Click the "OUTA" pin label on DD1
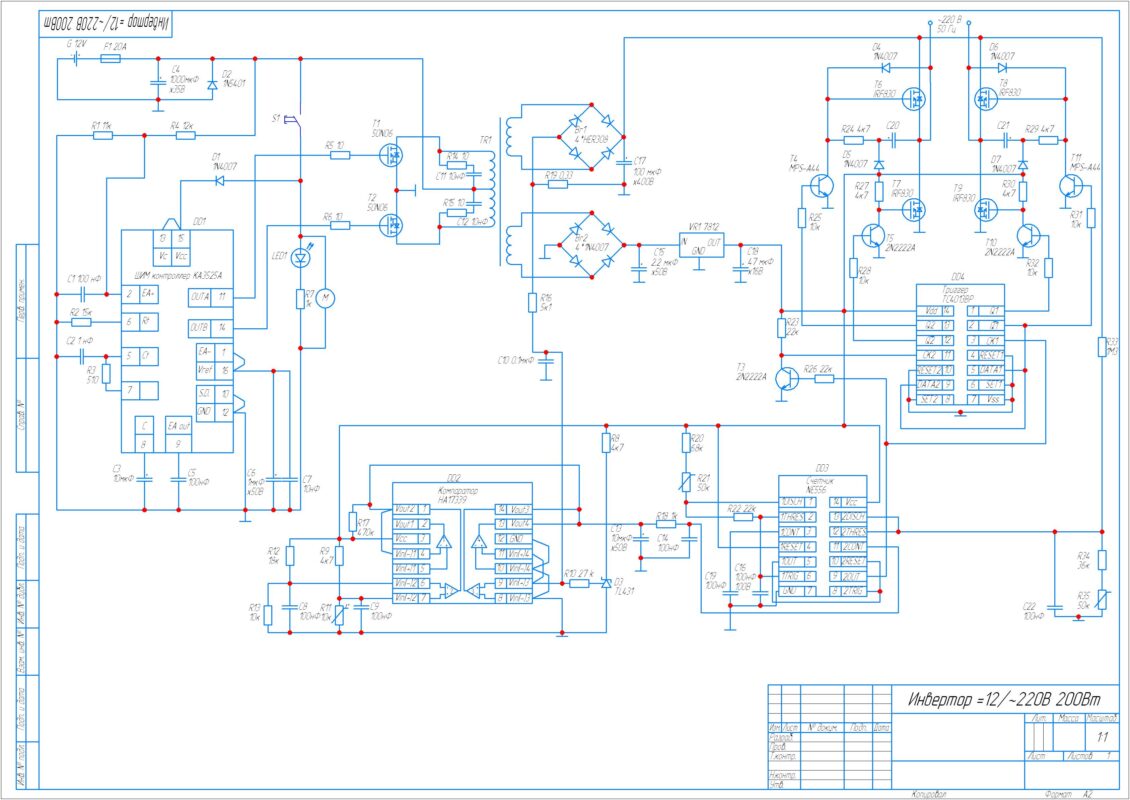This screenshot has height=800, width=1130. [200, 296]
